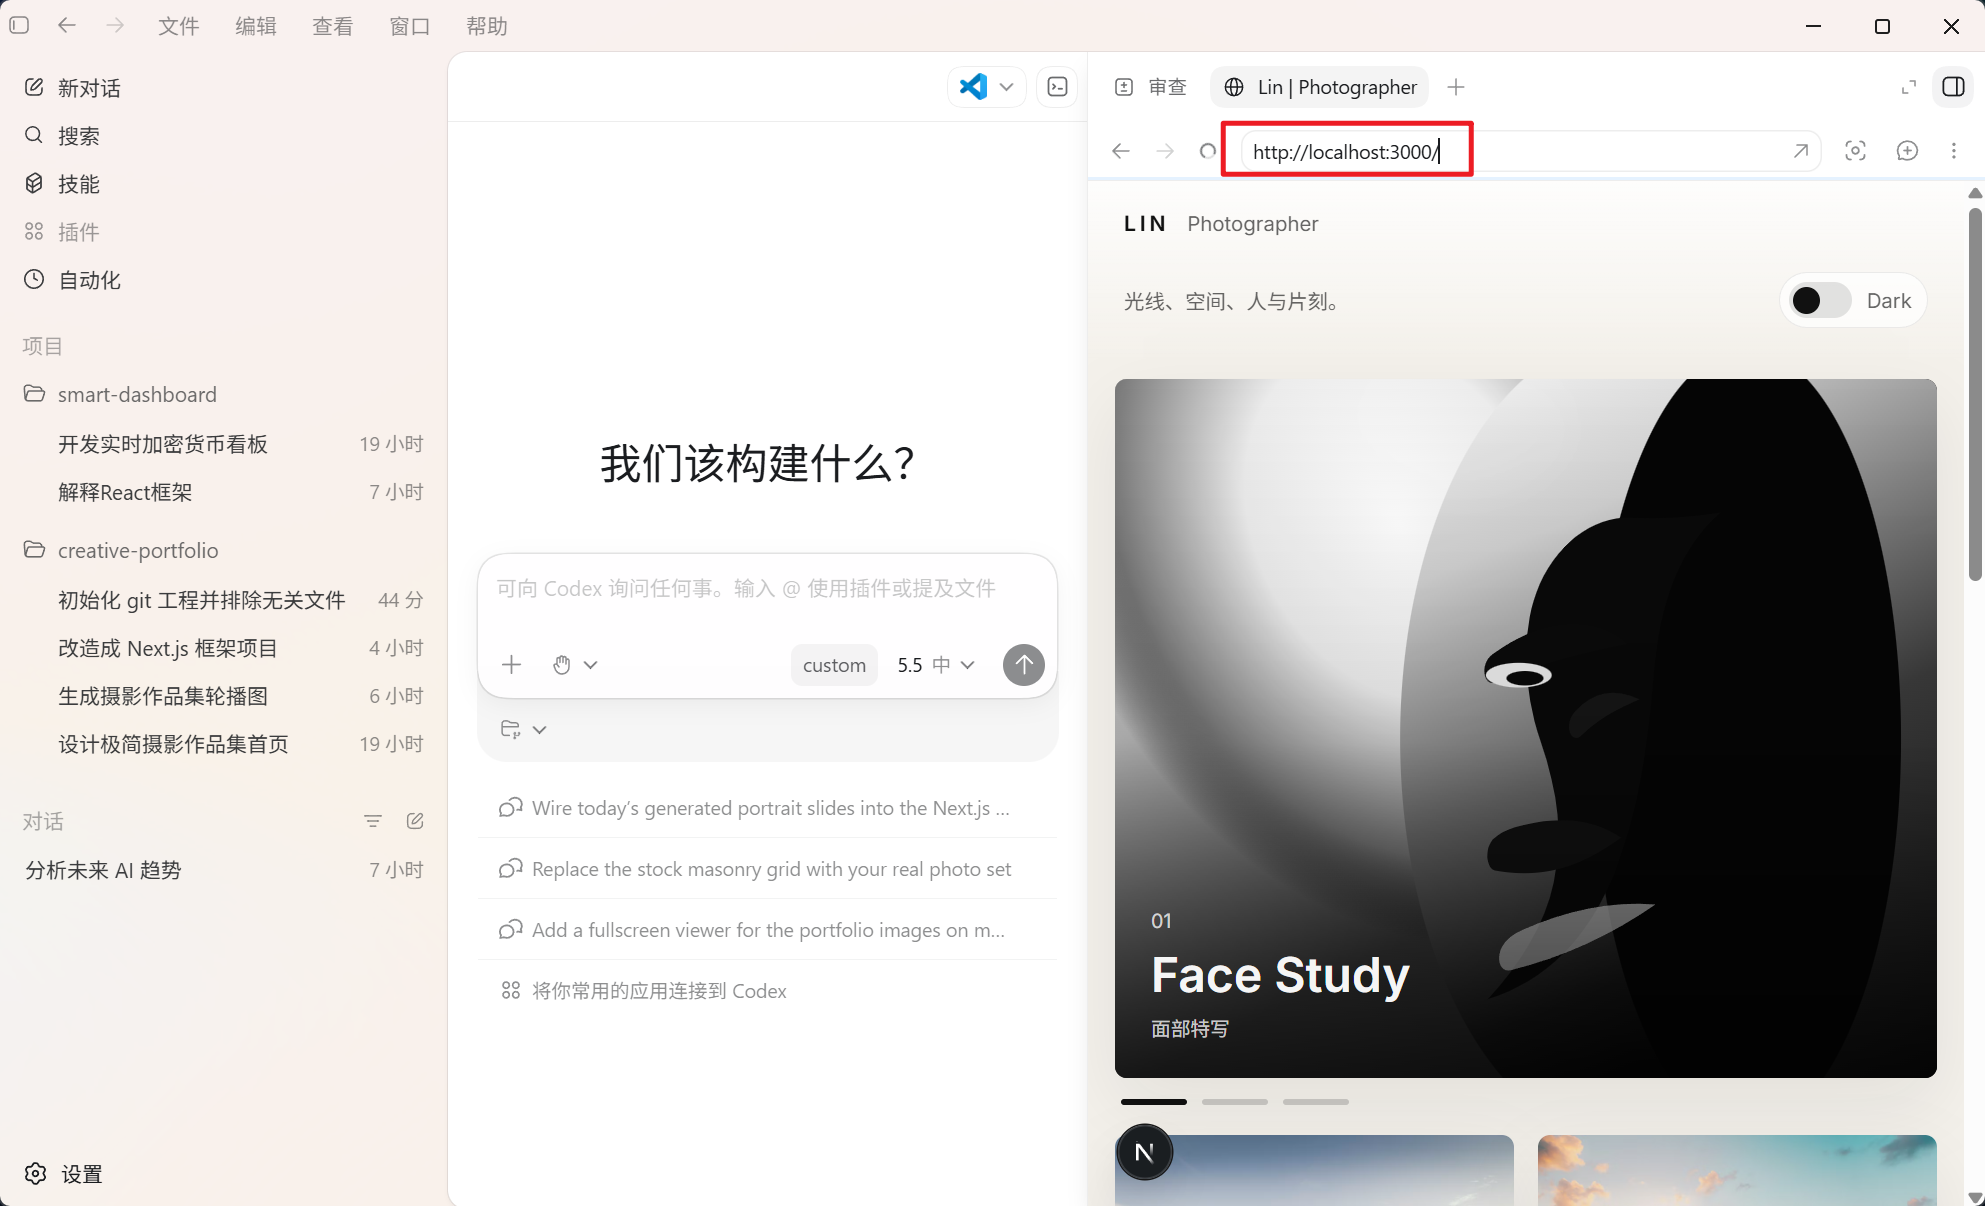Viewport: 1985px width, 1206px height.
Task: Open a new browser tab with plus
Action: click(x=1456, y=87)
